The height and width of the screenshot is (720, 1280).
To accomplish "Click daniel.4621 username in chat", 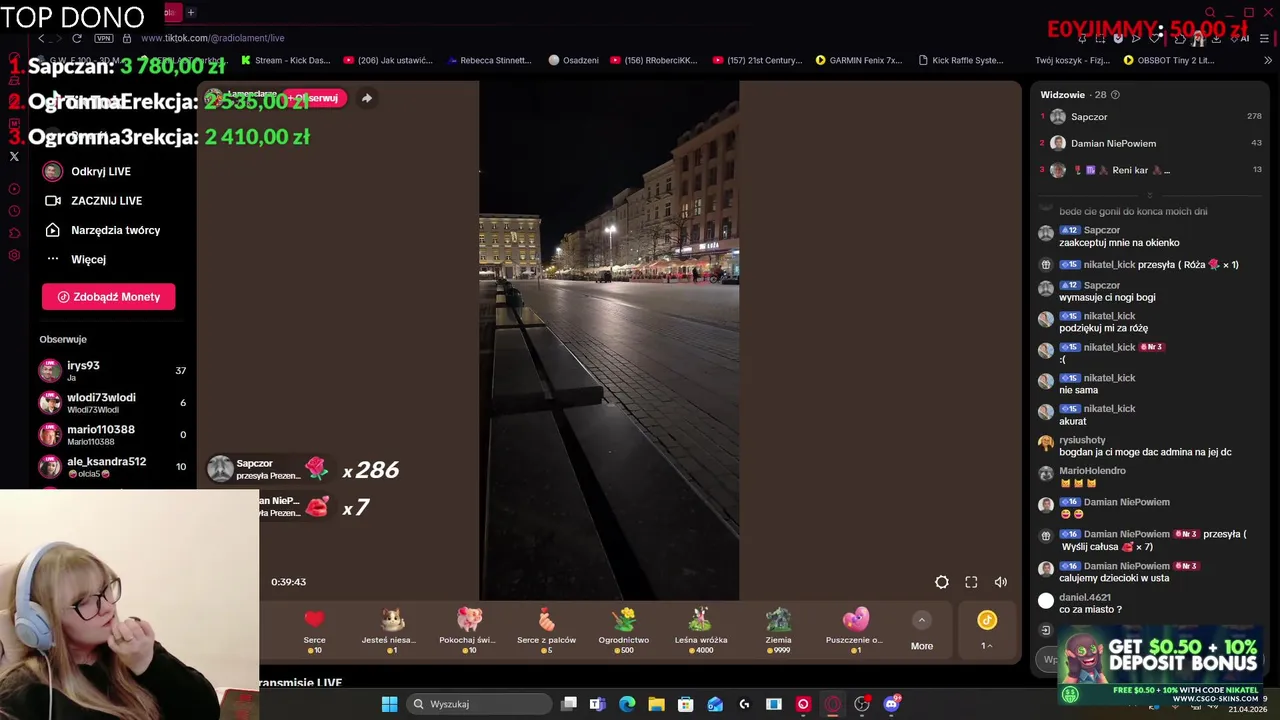I will (x=1085, y=598).
